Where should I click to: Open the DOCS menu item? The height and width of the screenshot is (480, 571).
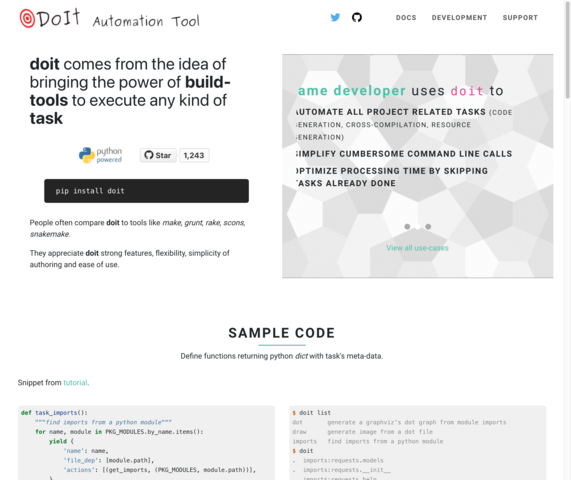tap(406, 17)
